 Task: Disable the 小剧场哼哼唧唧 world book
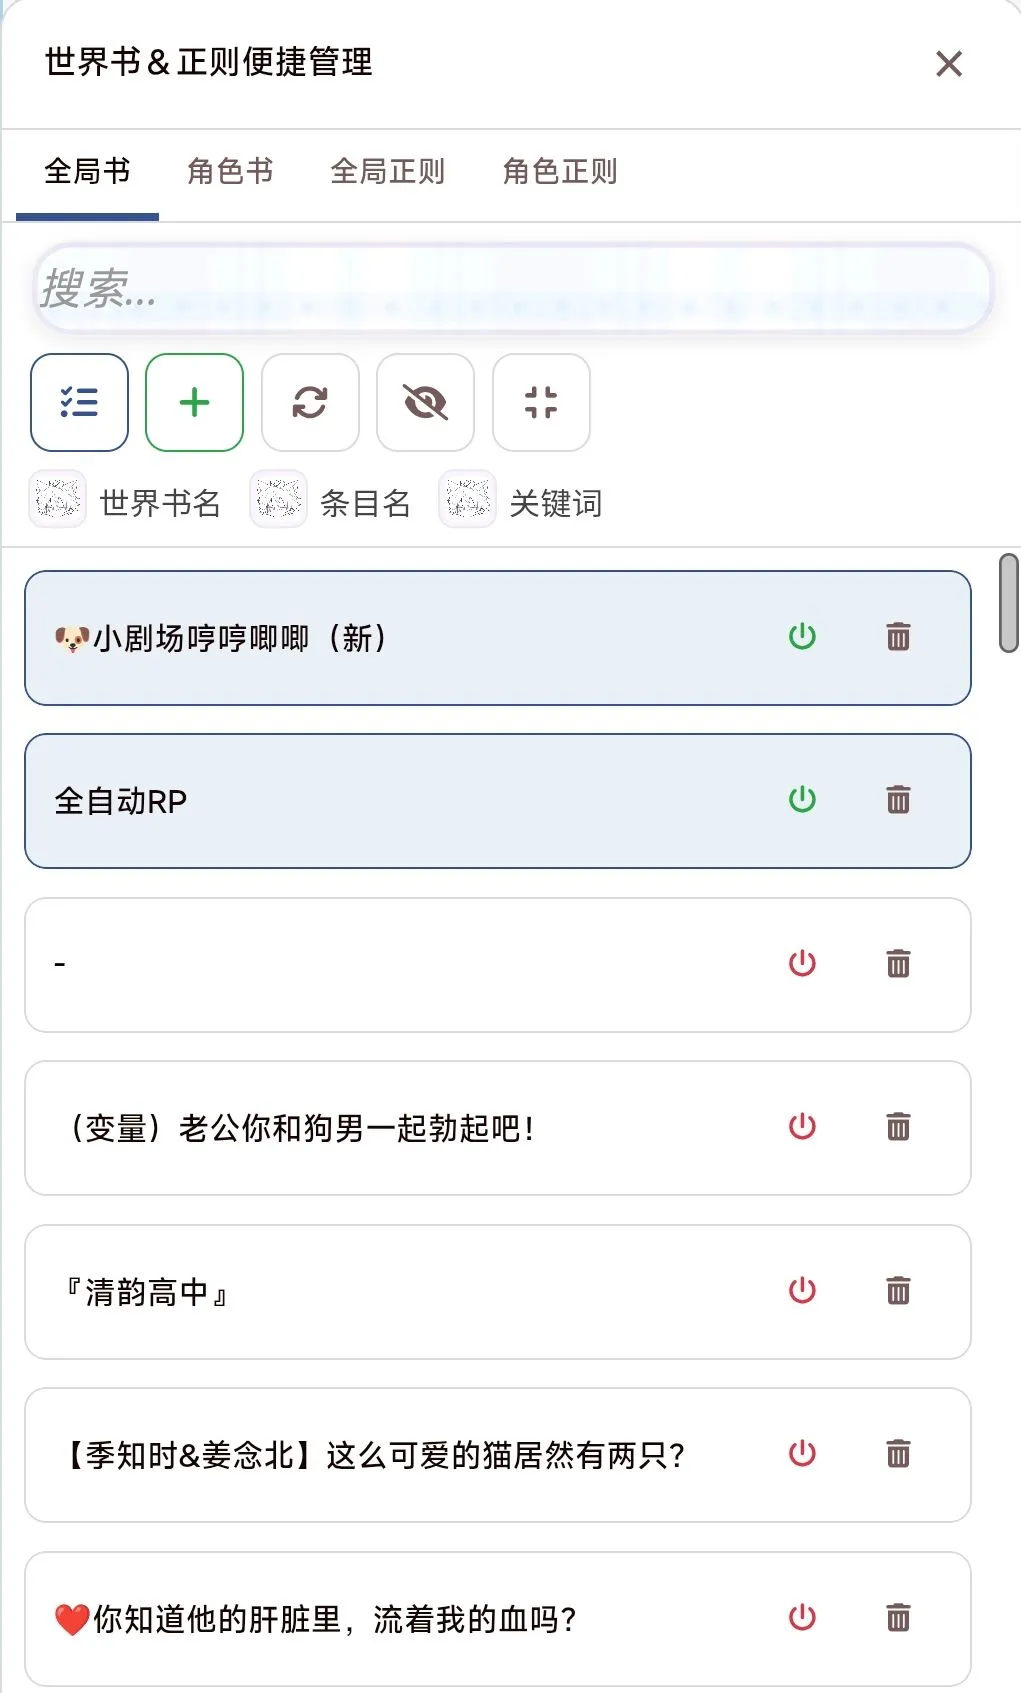point(802,637)
